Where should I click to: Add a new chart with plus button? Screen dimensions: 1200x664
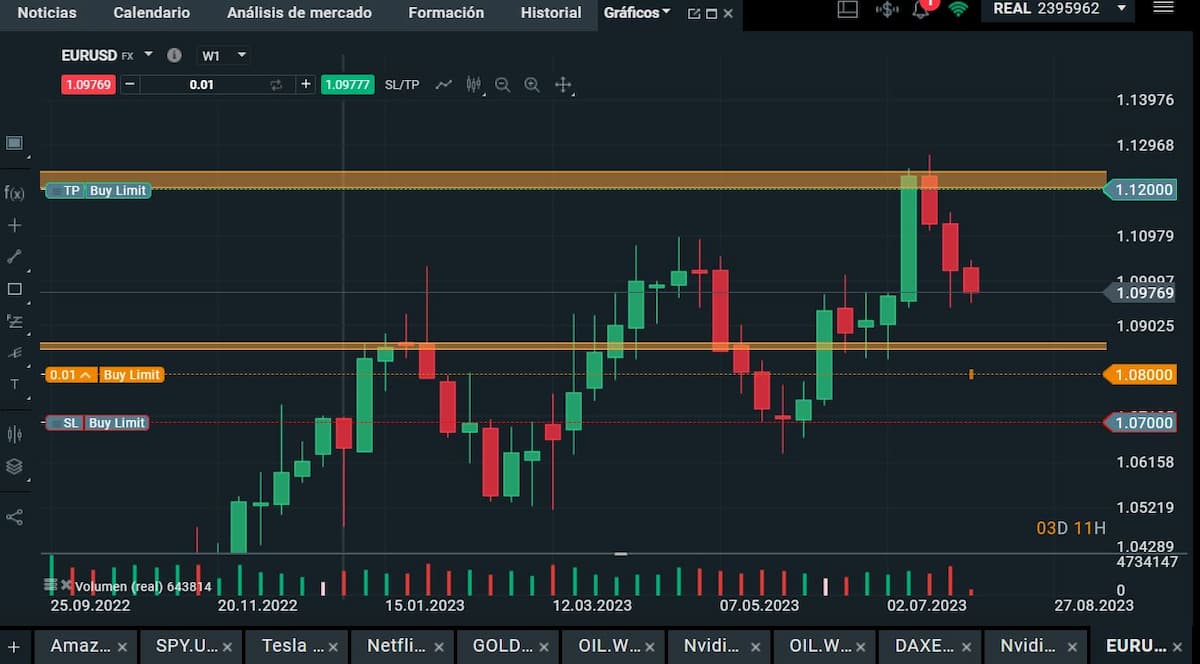click(14, 646)
